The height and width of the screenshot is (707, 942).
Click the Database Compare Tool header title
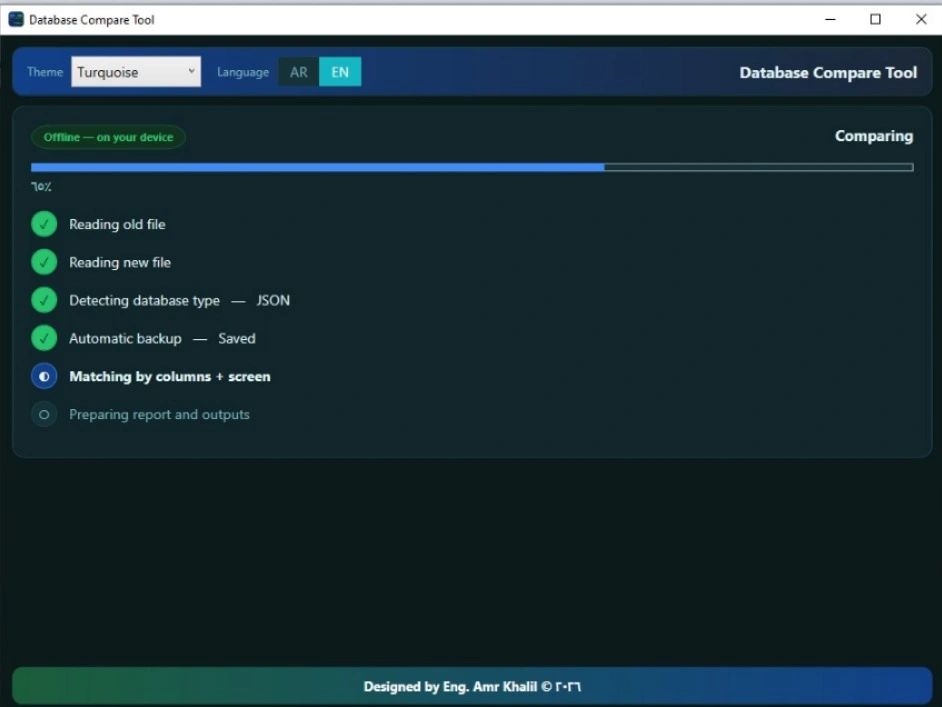tap(828, 73)
